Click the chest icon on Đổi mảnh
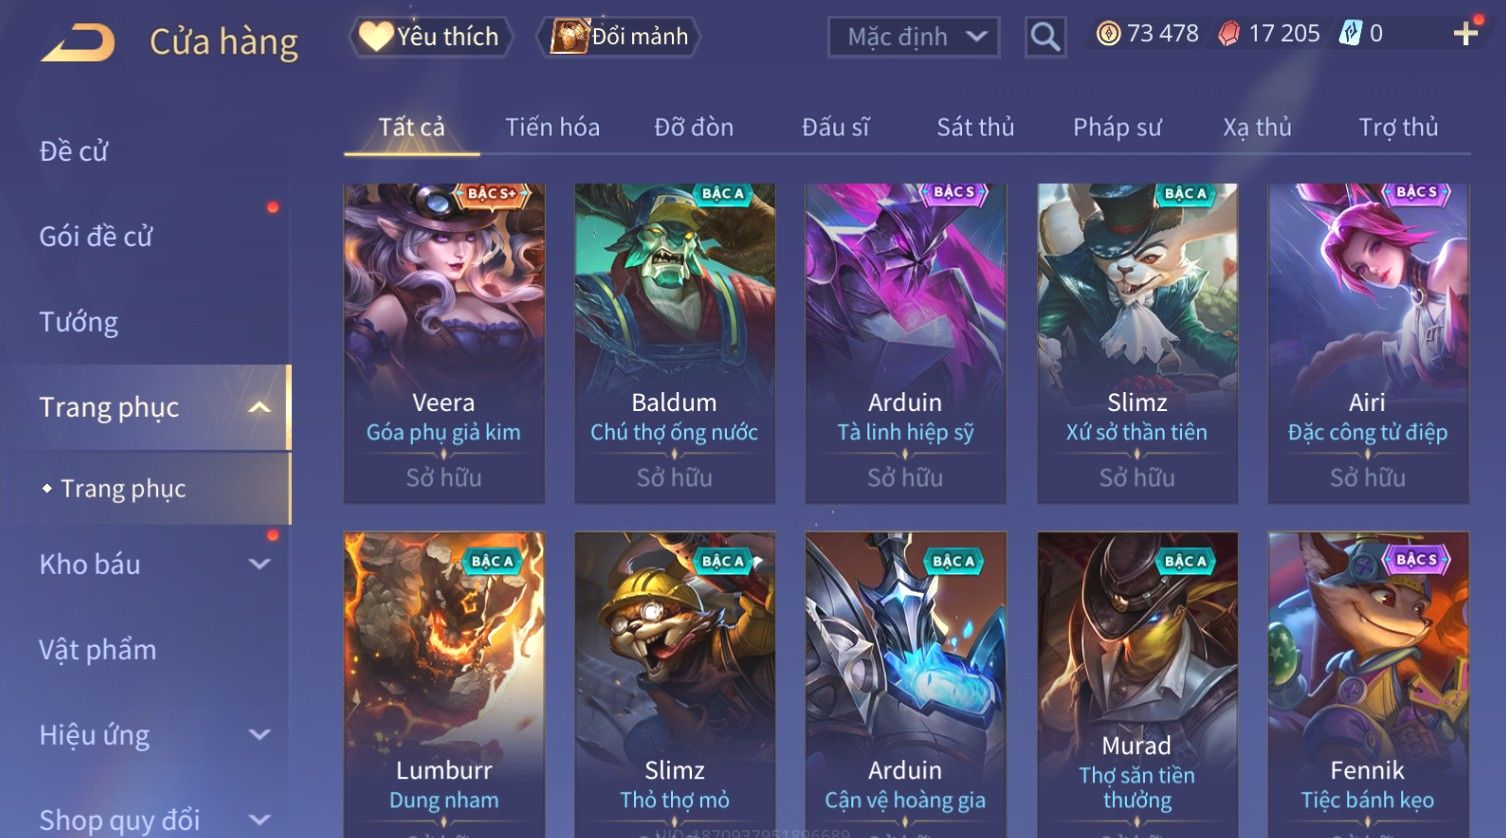This screenshot has width=1506, height=838. 569,36
